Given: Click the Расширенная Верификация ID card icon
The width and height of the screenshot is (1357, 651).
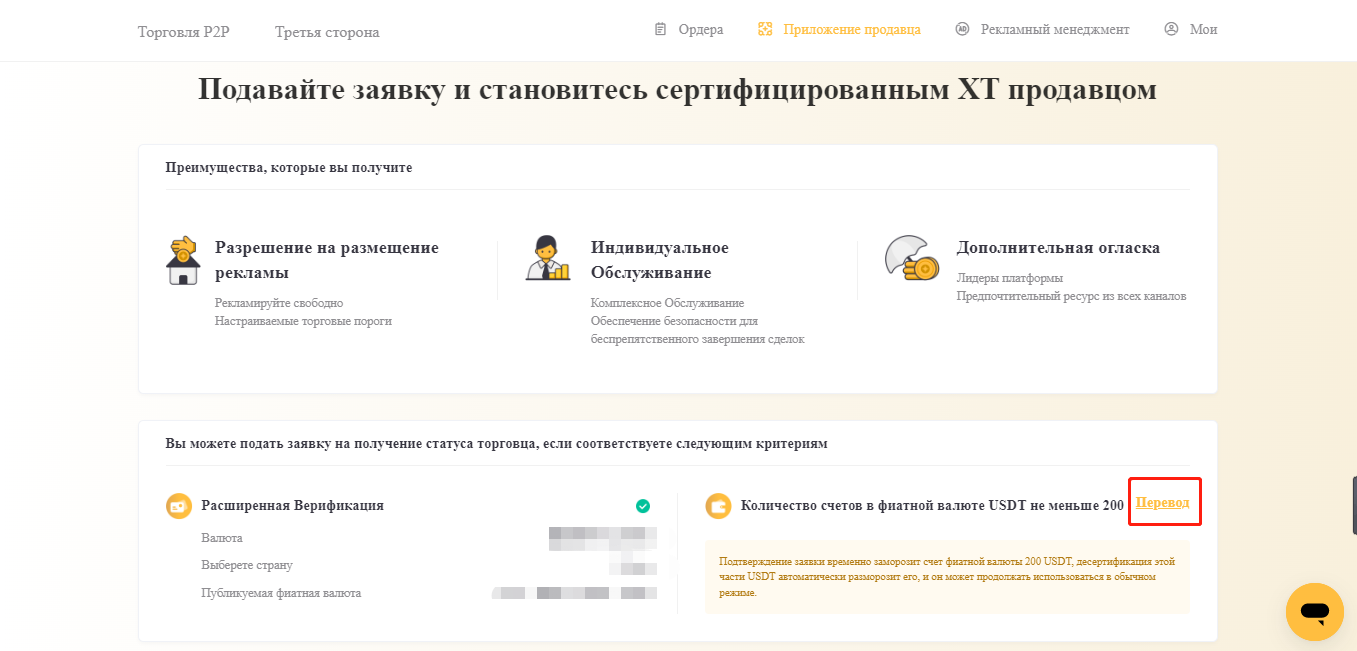Looking at the screenshot, I should click(178, 506).
